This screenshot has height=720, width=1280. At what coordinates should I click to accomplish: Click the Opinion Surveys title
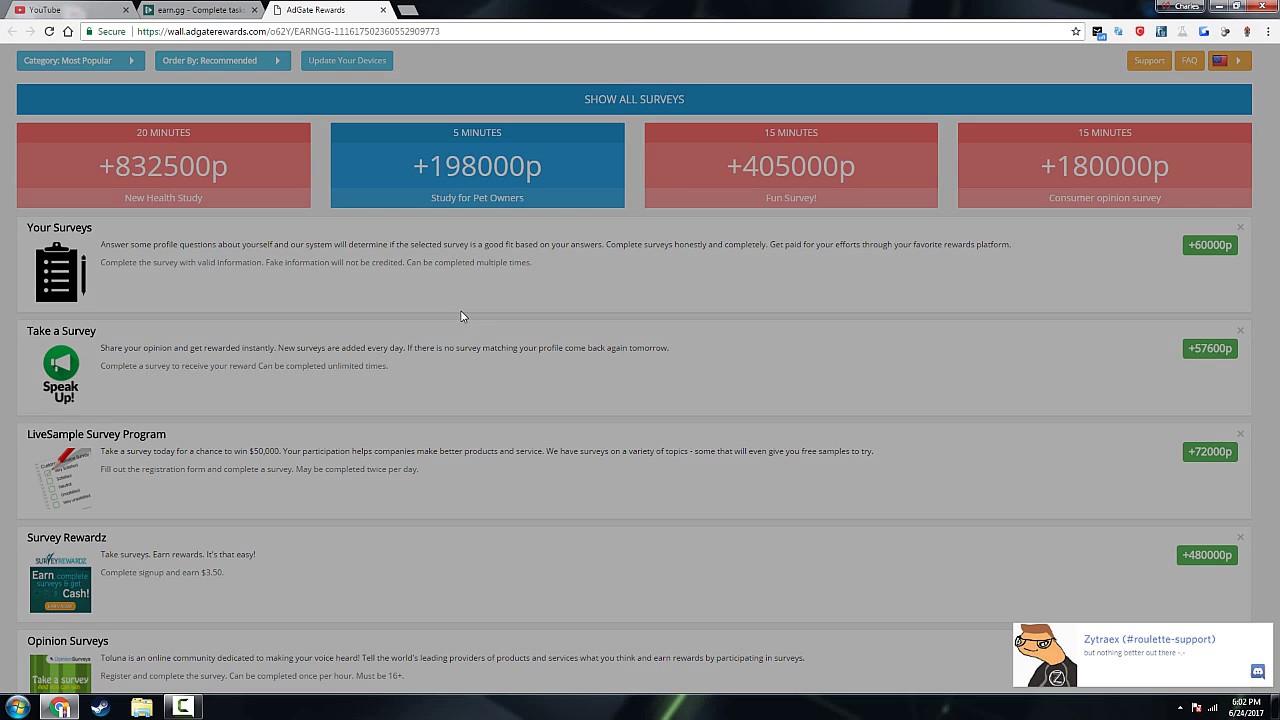(67, 641)
